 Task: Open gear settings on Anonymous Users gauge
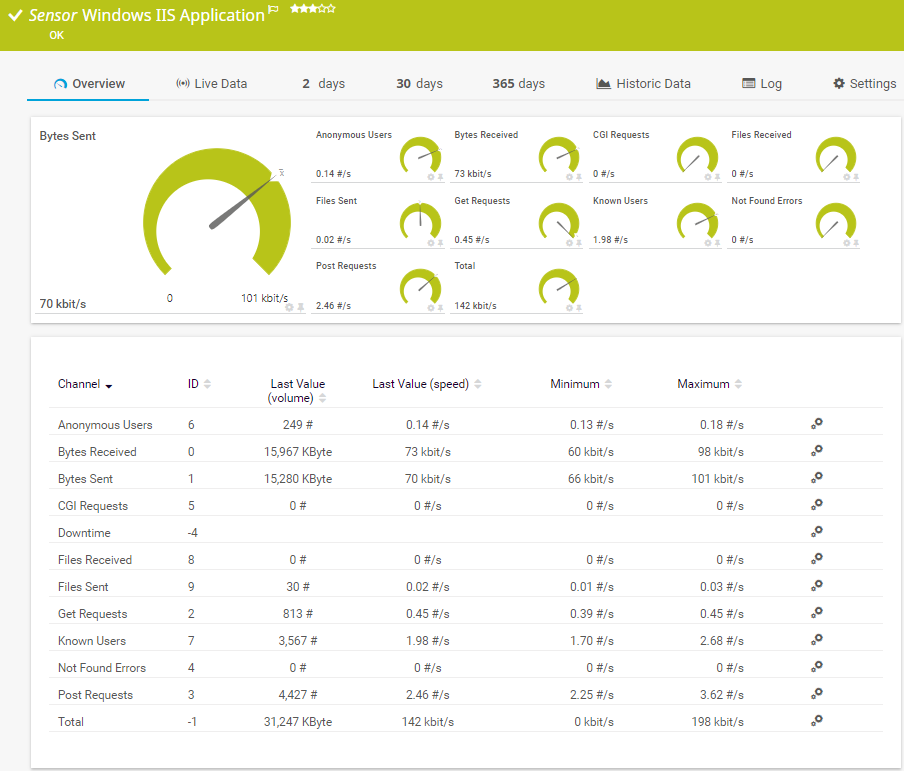coord(431,177)
